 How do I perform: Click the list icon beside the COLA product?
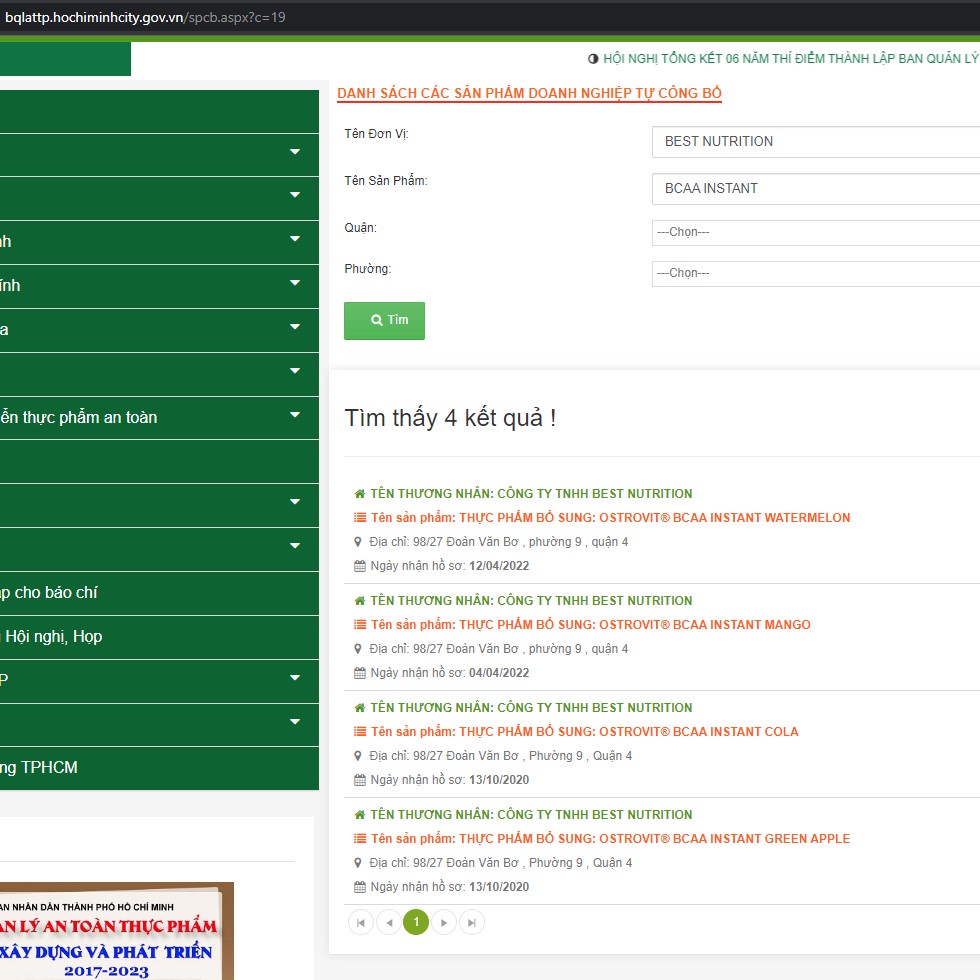[x=360, y=731]
